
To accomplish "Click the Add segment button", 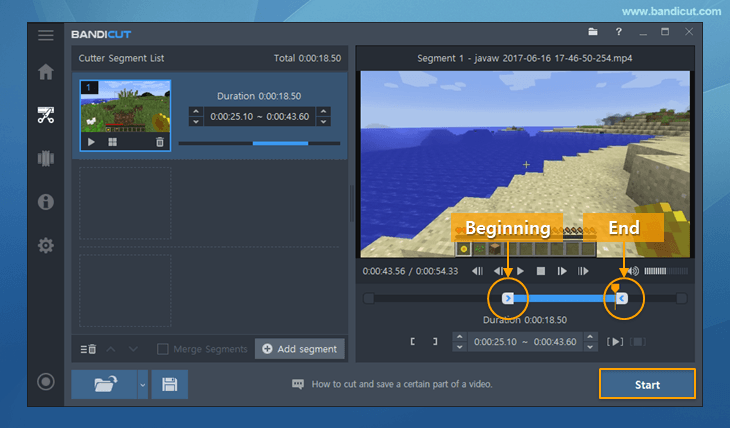I will tap(300, 349).
